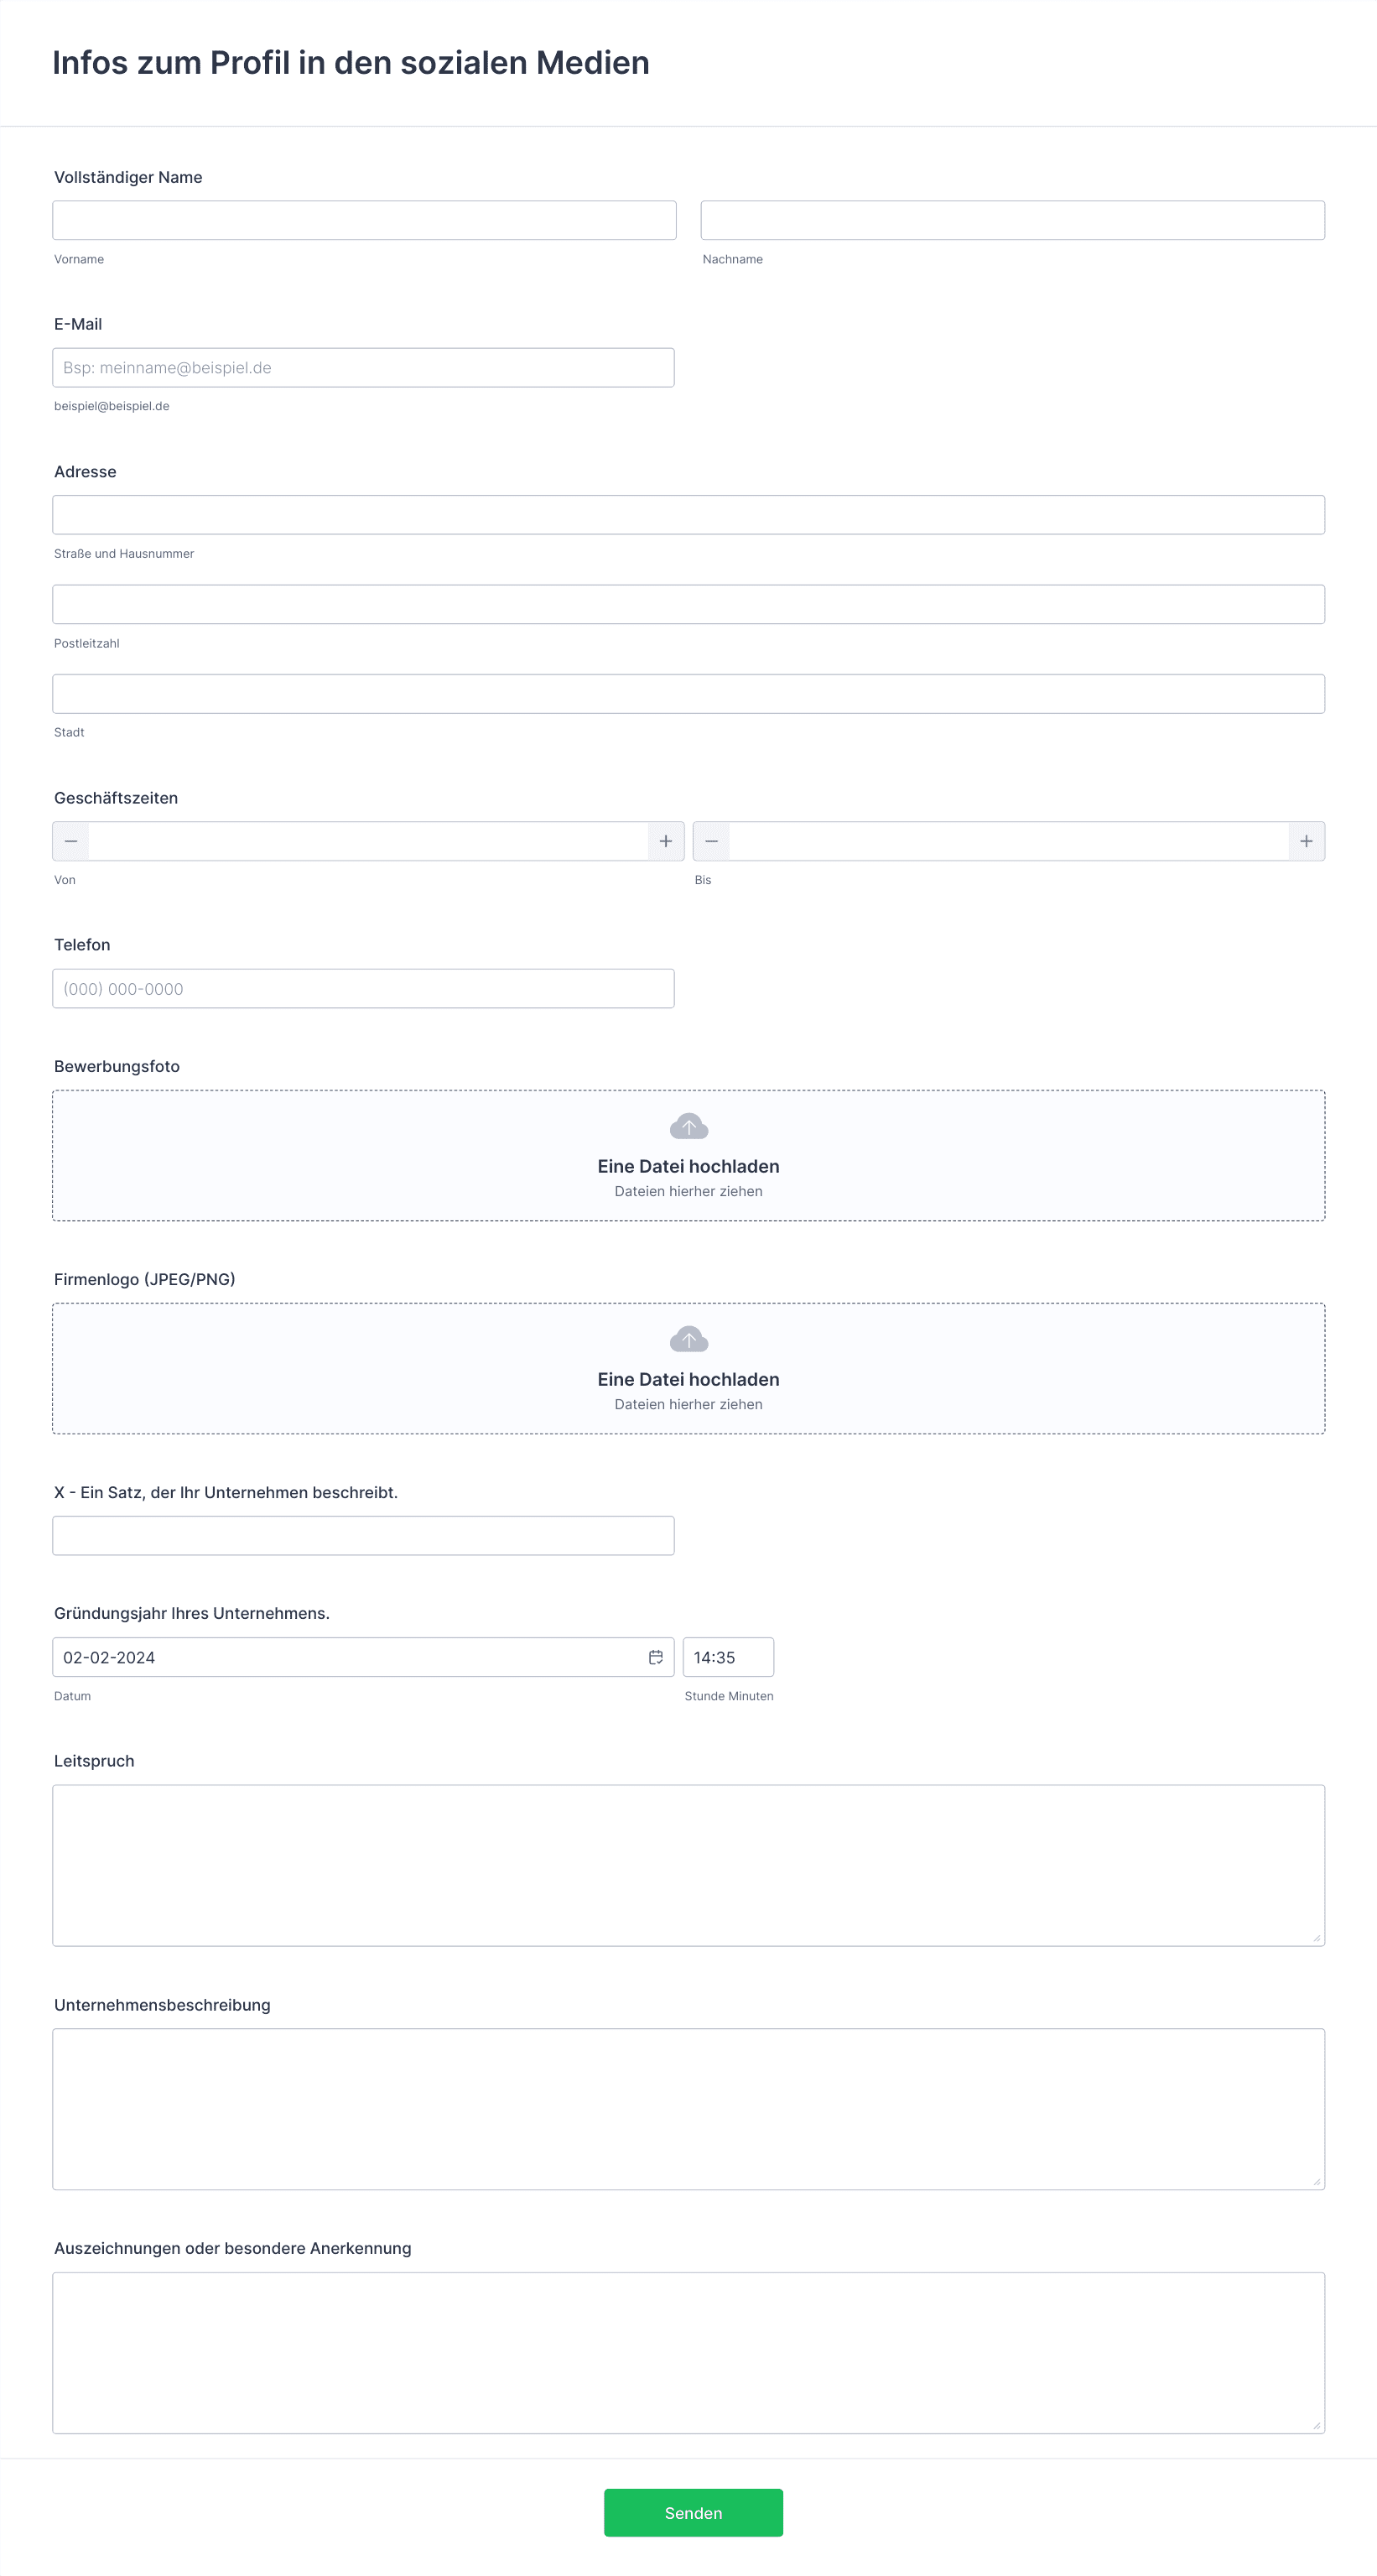1377x2576 pixels.
Task: Click the cloud upload icon under Firmenlogo
Action: [689, 1339]
